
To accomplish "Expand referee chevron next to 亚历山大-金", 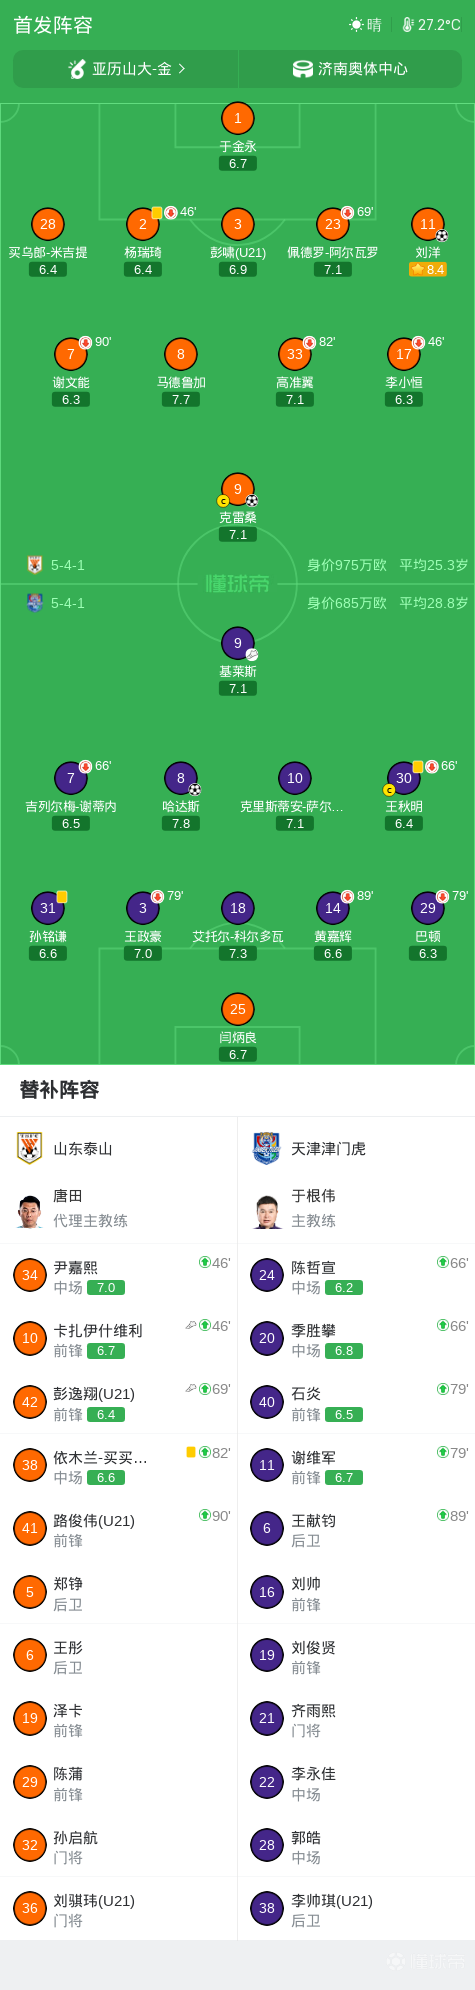I will tap(182, 69).
